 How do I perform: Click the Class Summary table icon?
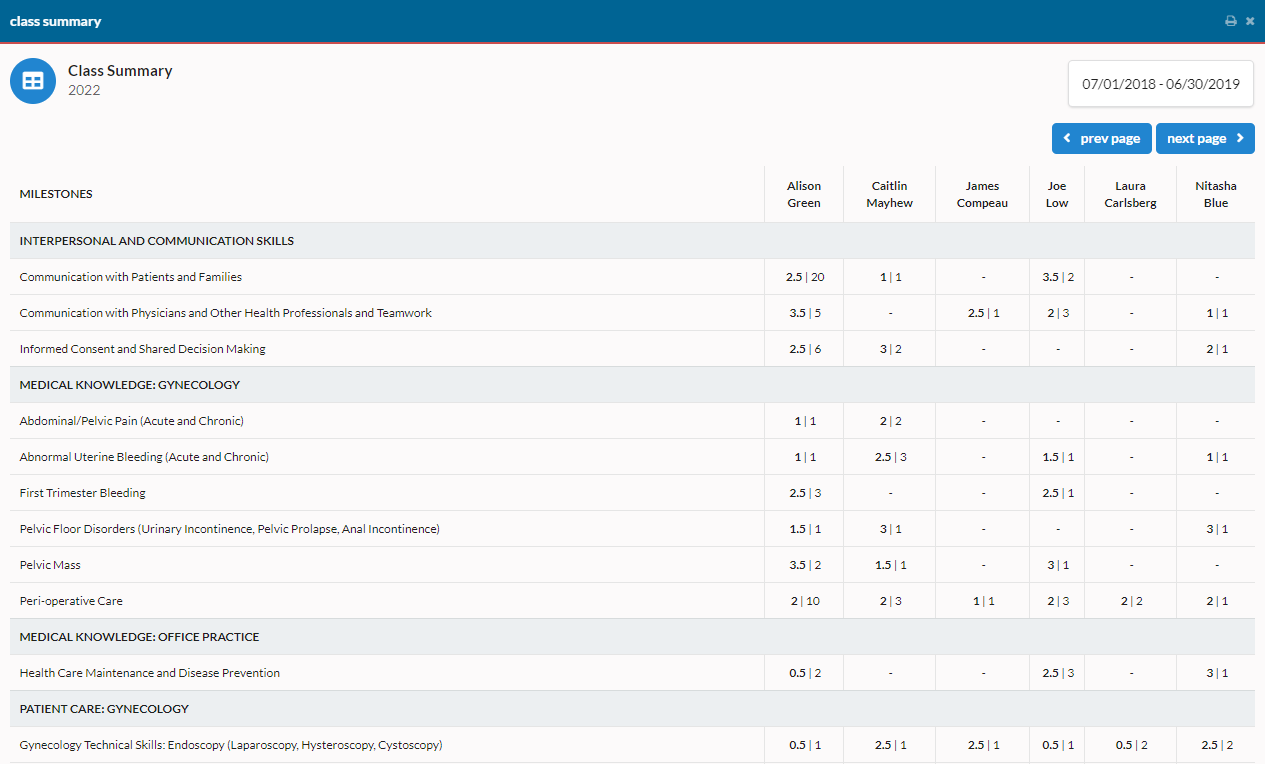[x=33, y=81]
